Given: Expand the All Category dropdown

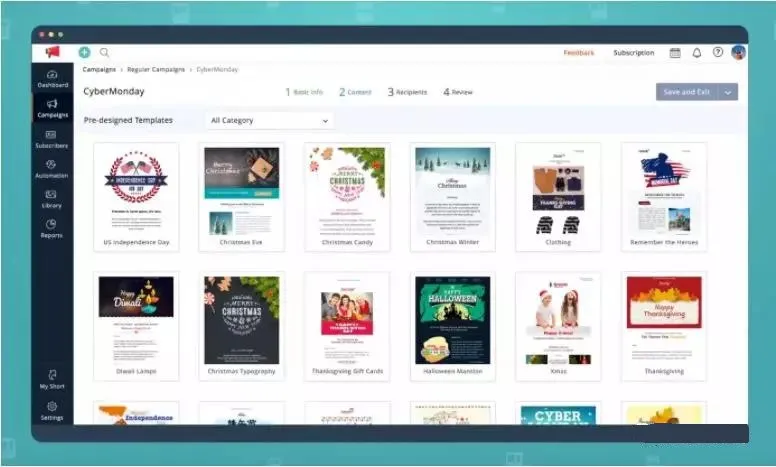Looking at the screenshot, I should (268, 120).
